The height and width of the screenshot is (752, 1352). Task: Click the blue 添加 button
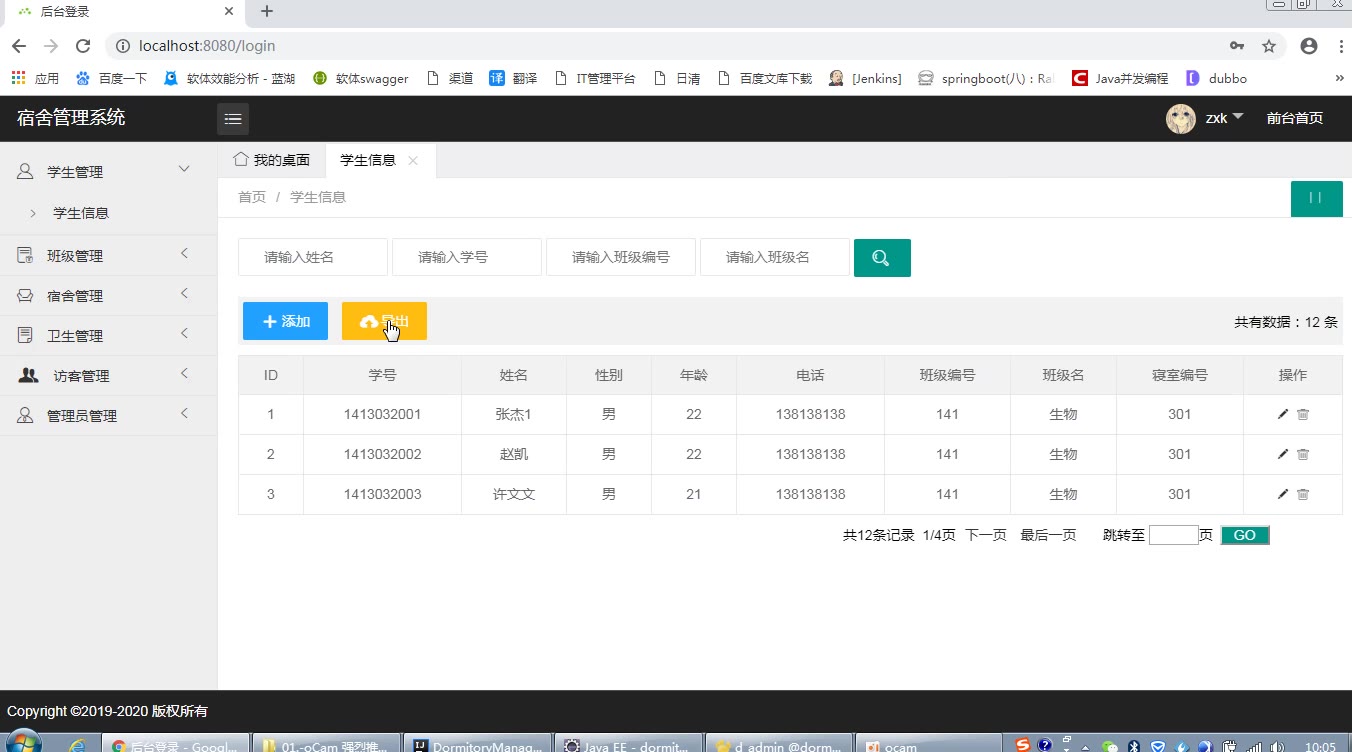[285, 321]
